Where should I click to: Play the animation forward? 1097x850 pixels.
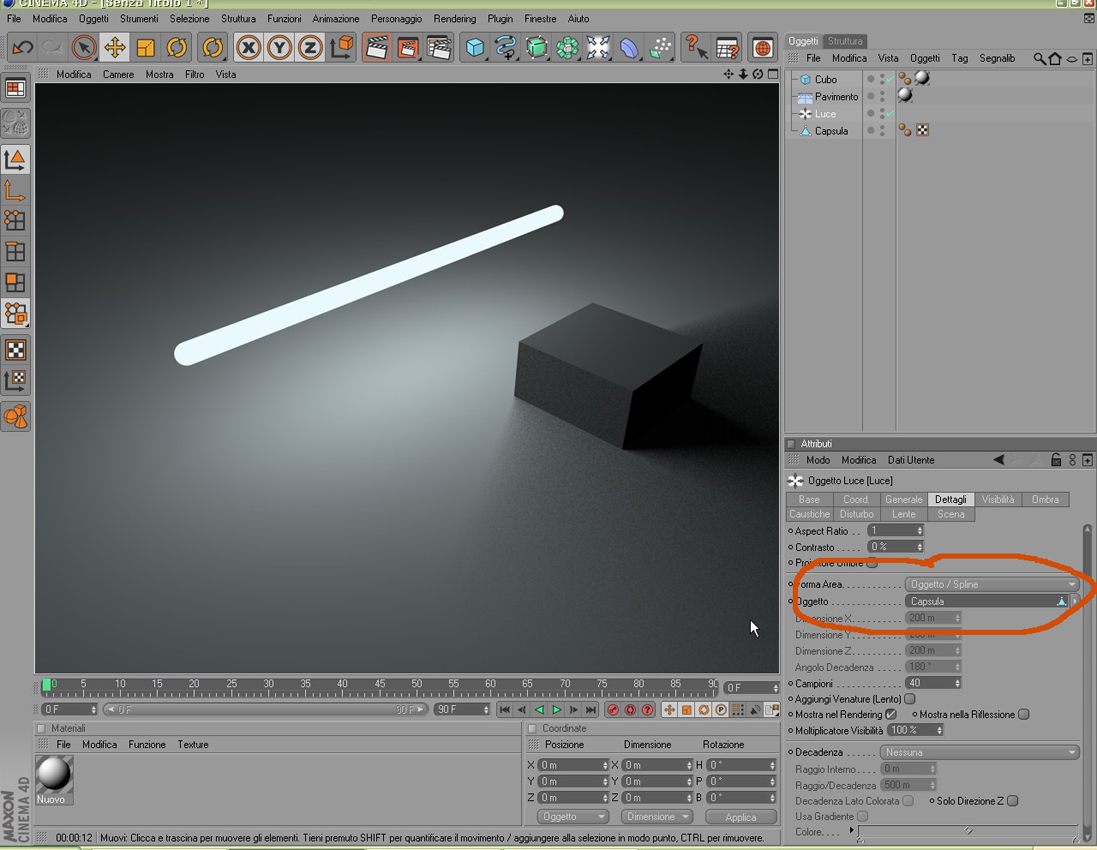[556, 709]
